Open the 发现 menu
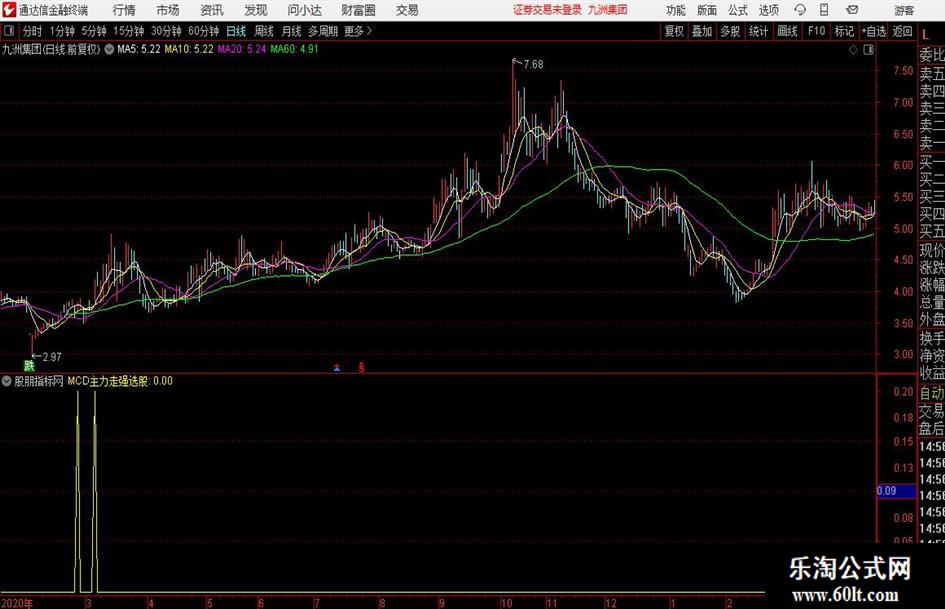This screenshot has height=609, width=945. coord(256,10)
